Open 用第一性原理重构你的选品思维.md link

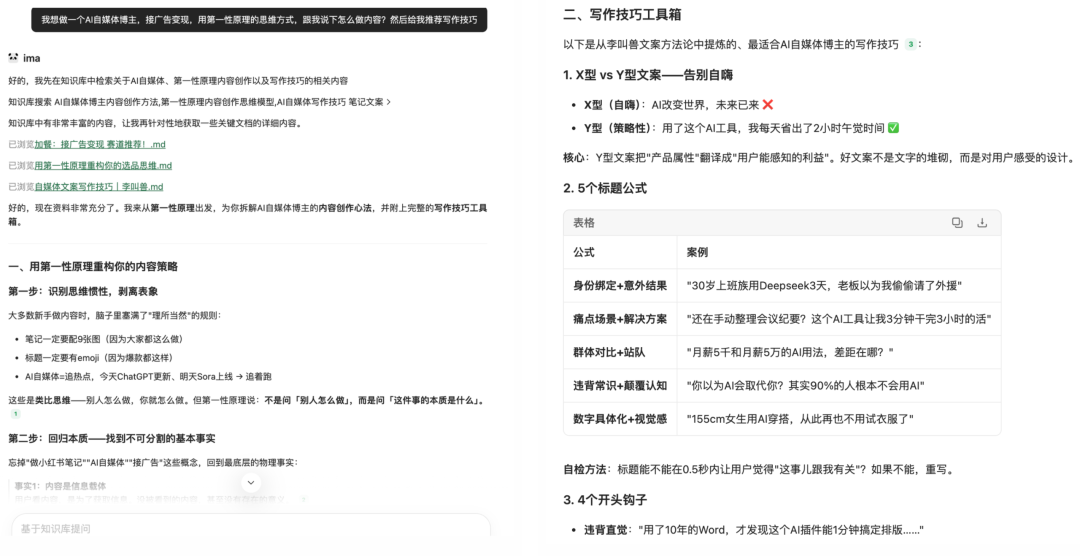click(103, 165)
